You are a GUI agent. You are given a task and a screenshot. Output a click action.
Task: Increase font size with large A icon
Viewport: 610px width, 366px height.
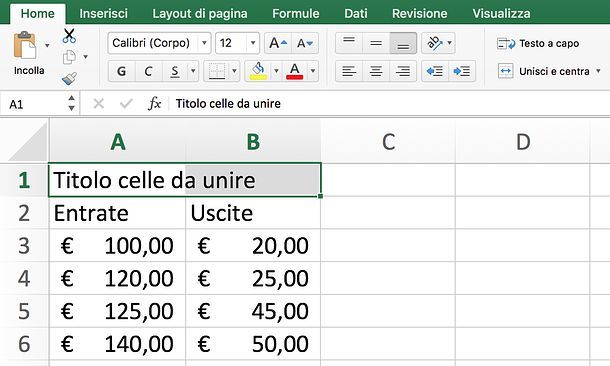point(278,43)
